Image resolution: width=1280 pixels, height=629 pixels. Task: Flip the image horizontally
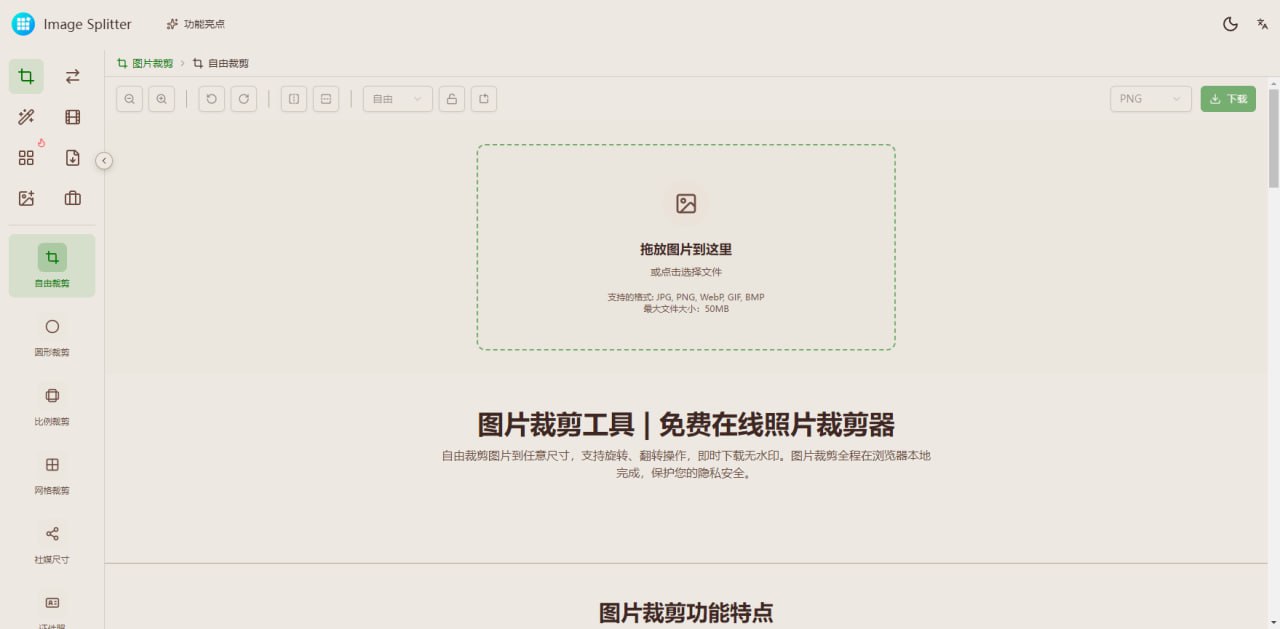click(293, 99)
